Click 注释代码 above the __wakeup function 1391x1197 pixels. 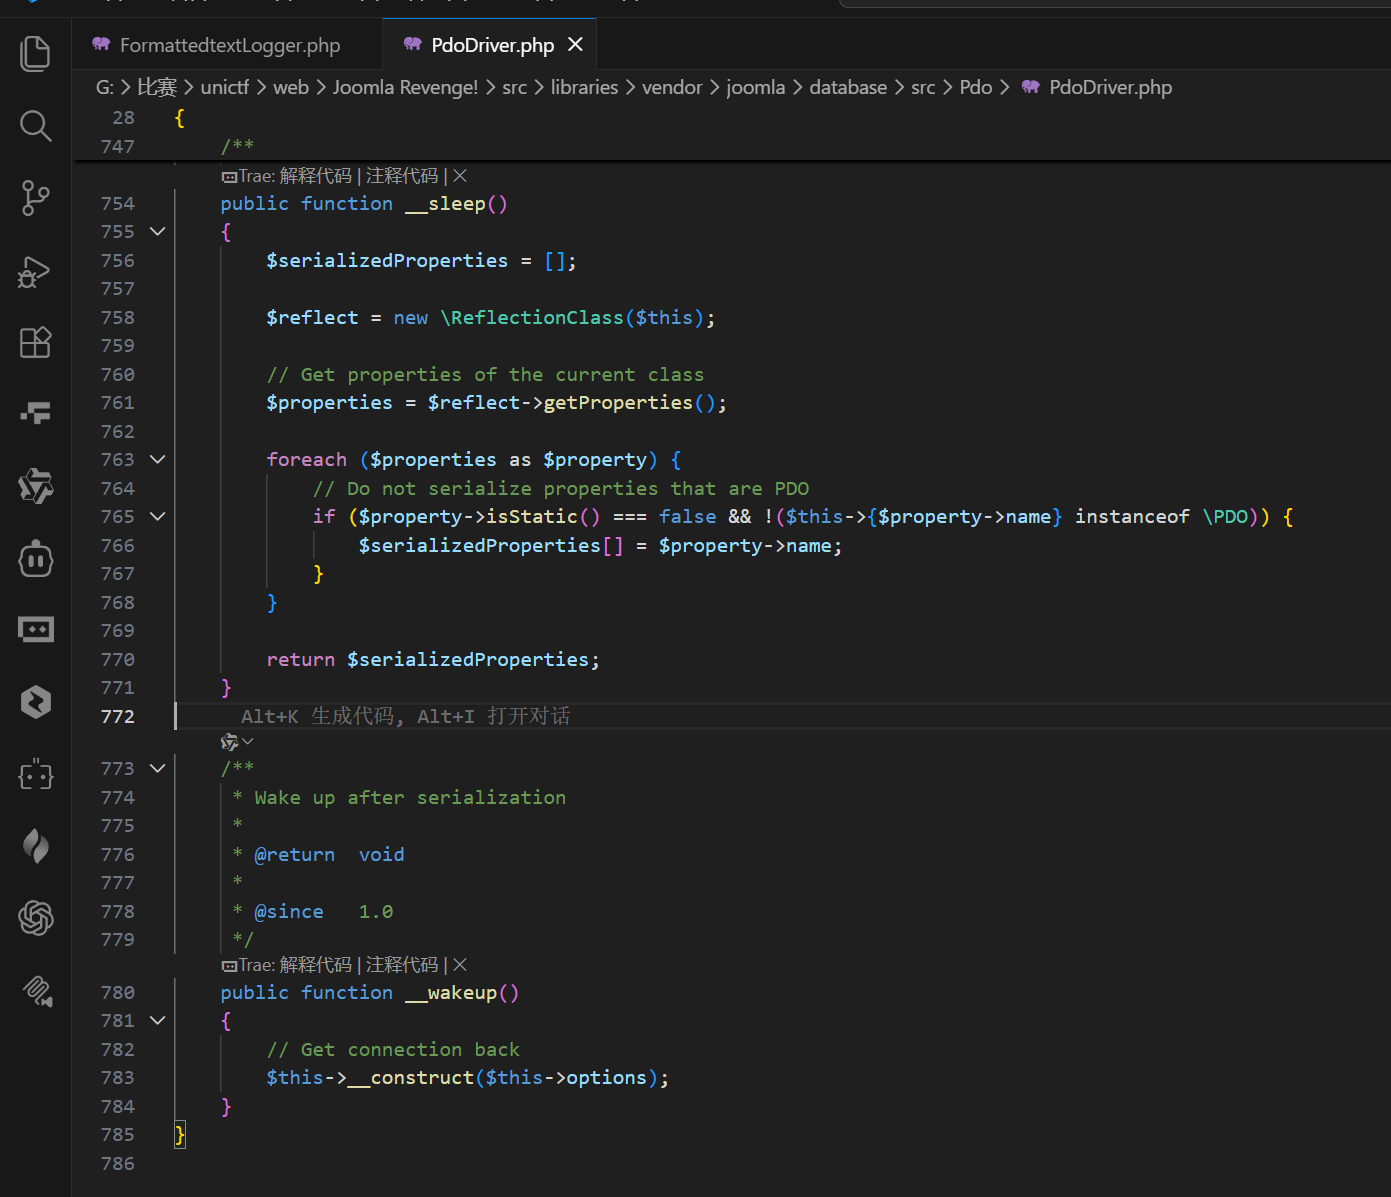click(402, 965)
